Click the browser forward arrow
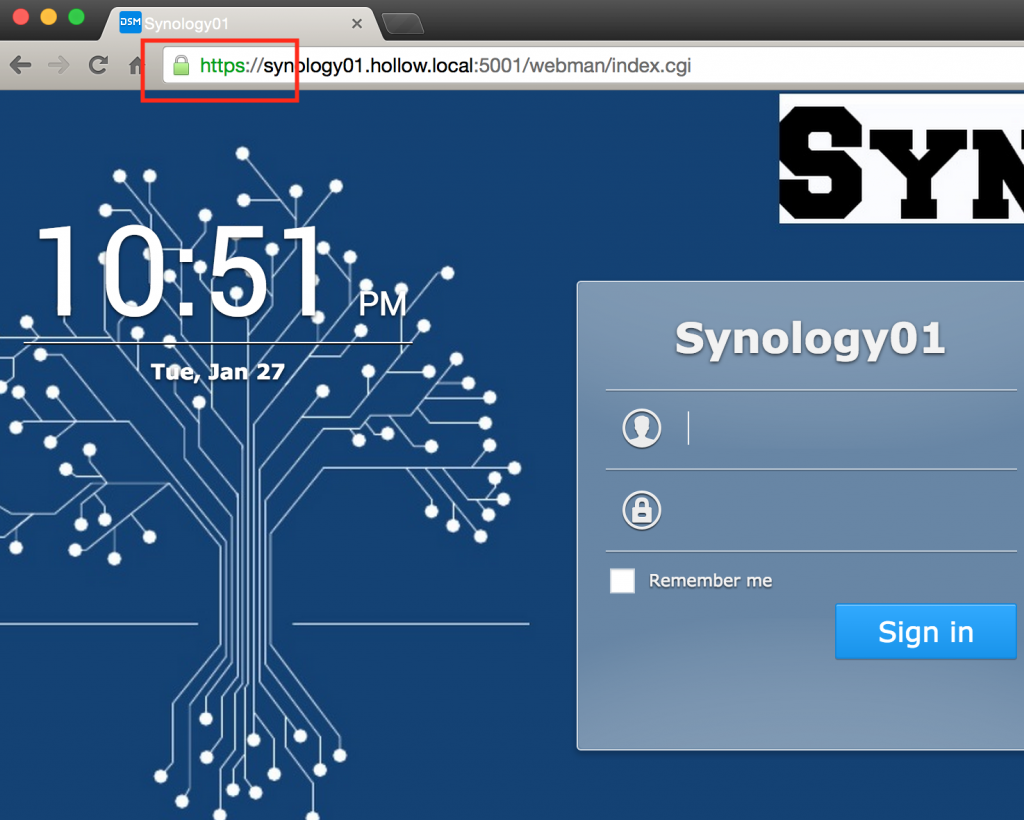The width and height of the screenshot is (1024, 820). pyautogui.click(x=58, y=65)
